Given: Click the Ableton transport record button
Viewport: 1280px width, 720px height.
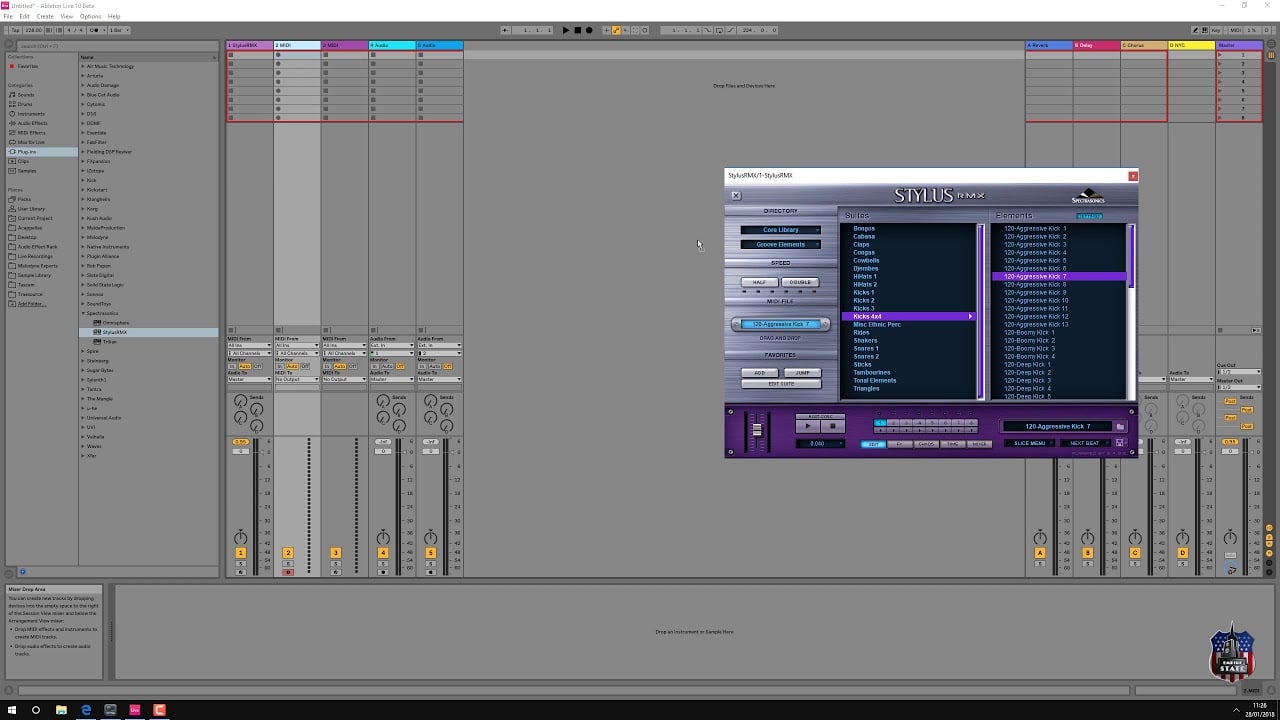Looking at the screenshot, I should [x=588, y=30].
